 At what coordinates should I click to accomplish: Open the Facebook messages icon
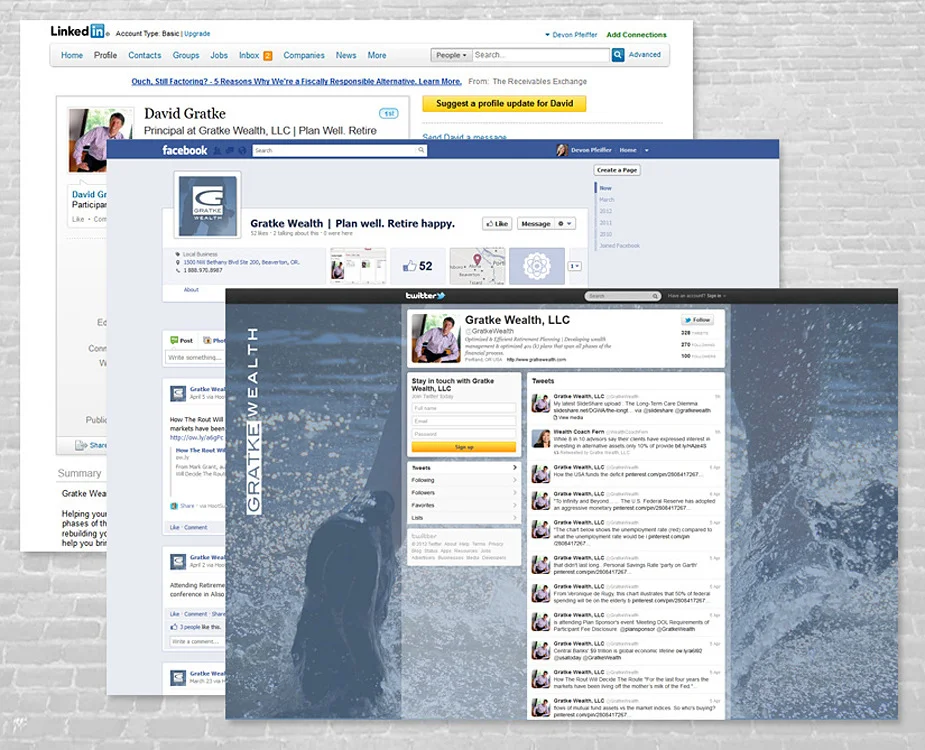229,150
